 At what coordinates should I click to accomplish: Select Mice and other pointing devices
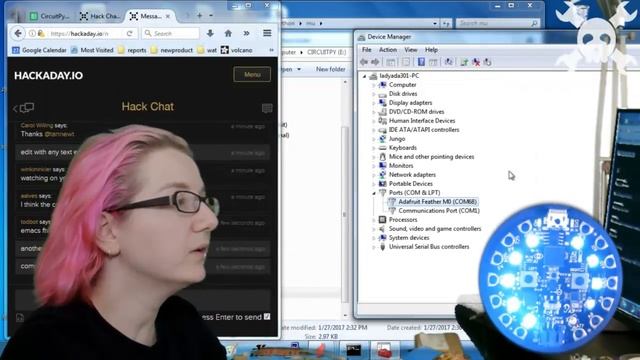click(431, 157)
